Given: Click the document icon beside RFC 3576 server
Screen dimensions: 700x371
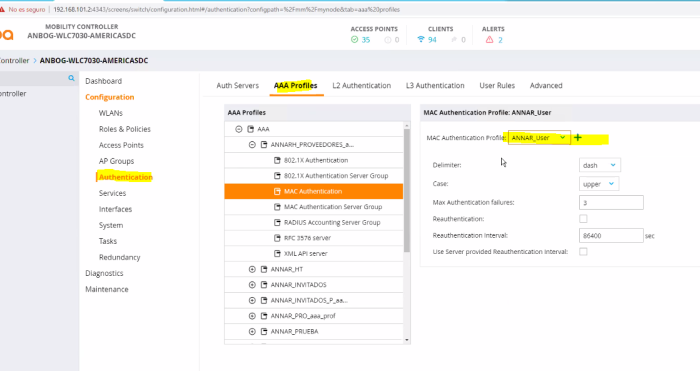Looking at the screenshot, I should pos(277,238).
